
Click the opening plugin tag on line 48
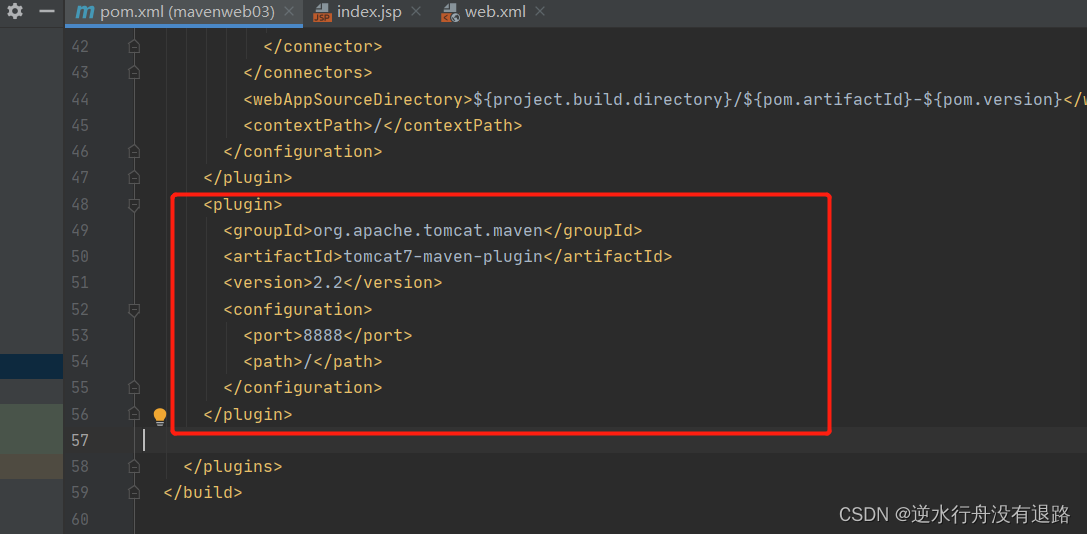pyautogui.click(x=243, y=205)
